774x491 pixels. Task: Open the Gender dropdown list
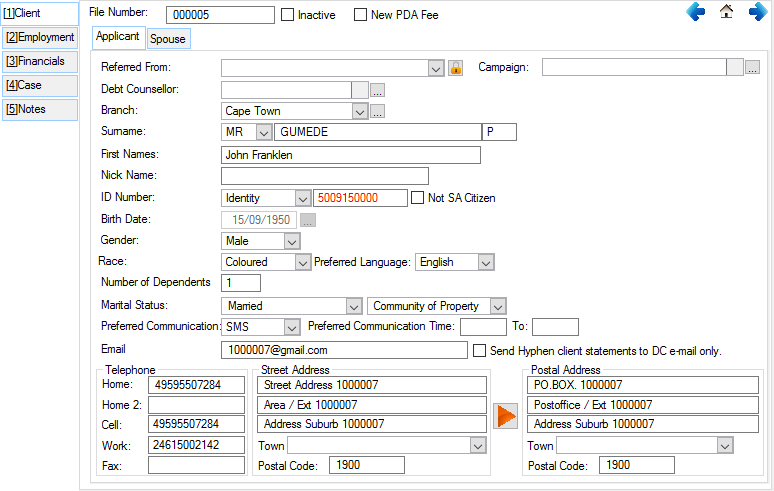click(290, 241)
